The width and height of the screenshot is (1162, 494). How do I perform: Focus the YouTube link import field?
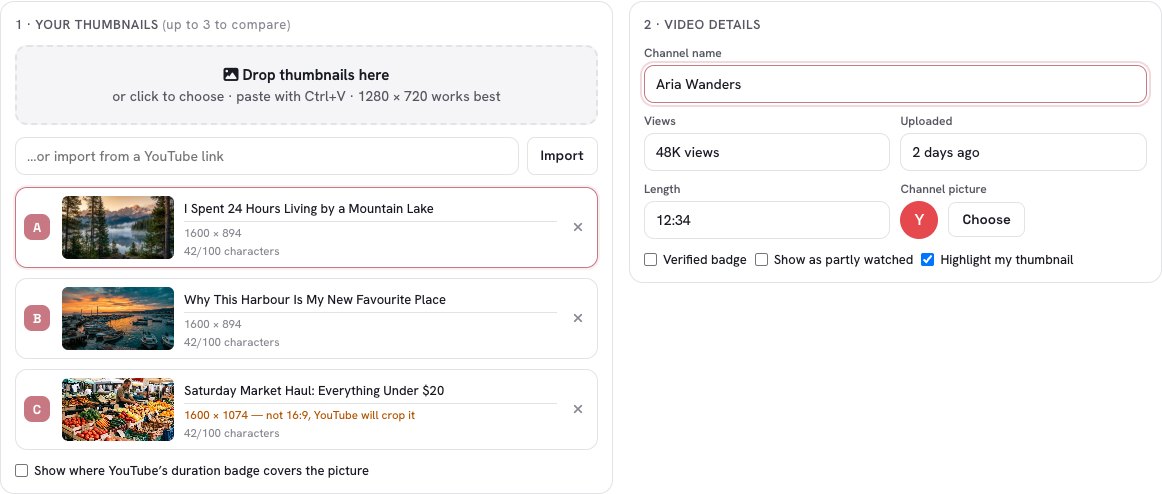tap(267, 156)
